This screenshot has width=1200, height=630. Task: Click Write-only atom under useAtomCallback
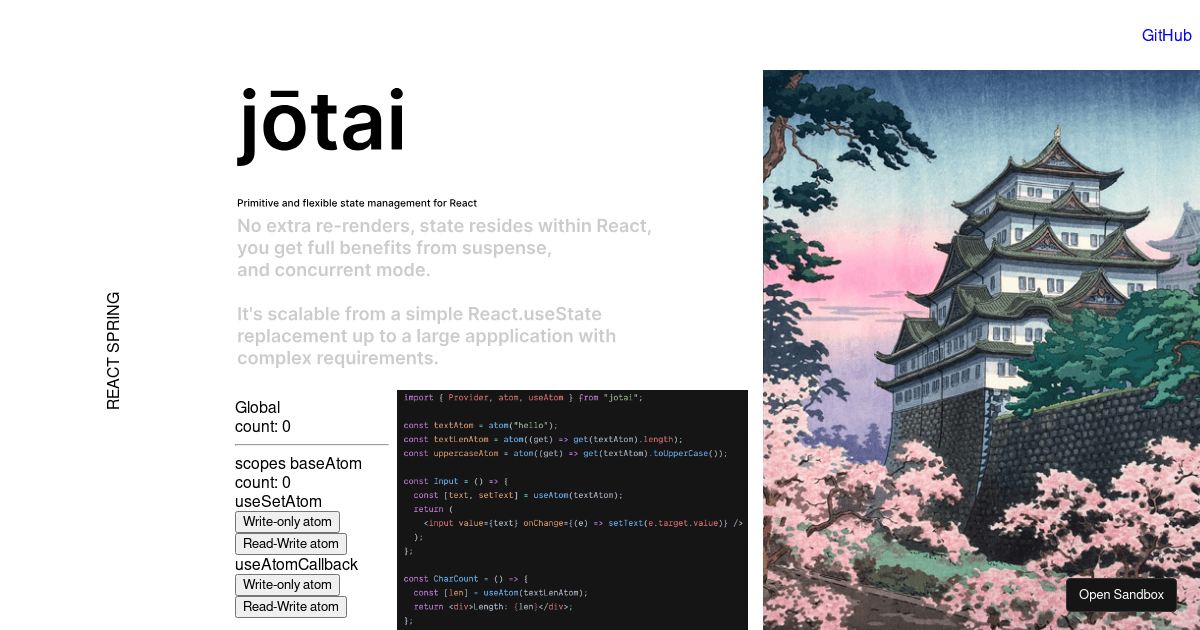click(287, 585)
